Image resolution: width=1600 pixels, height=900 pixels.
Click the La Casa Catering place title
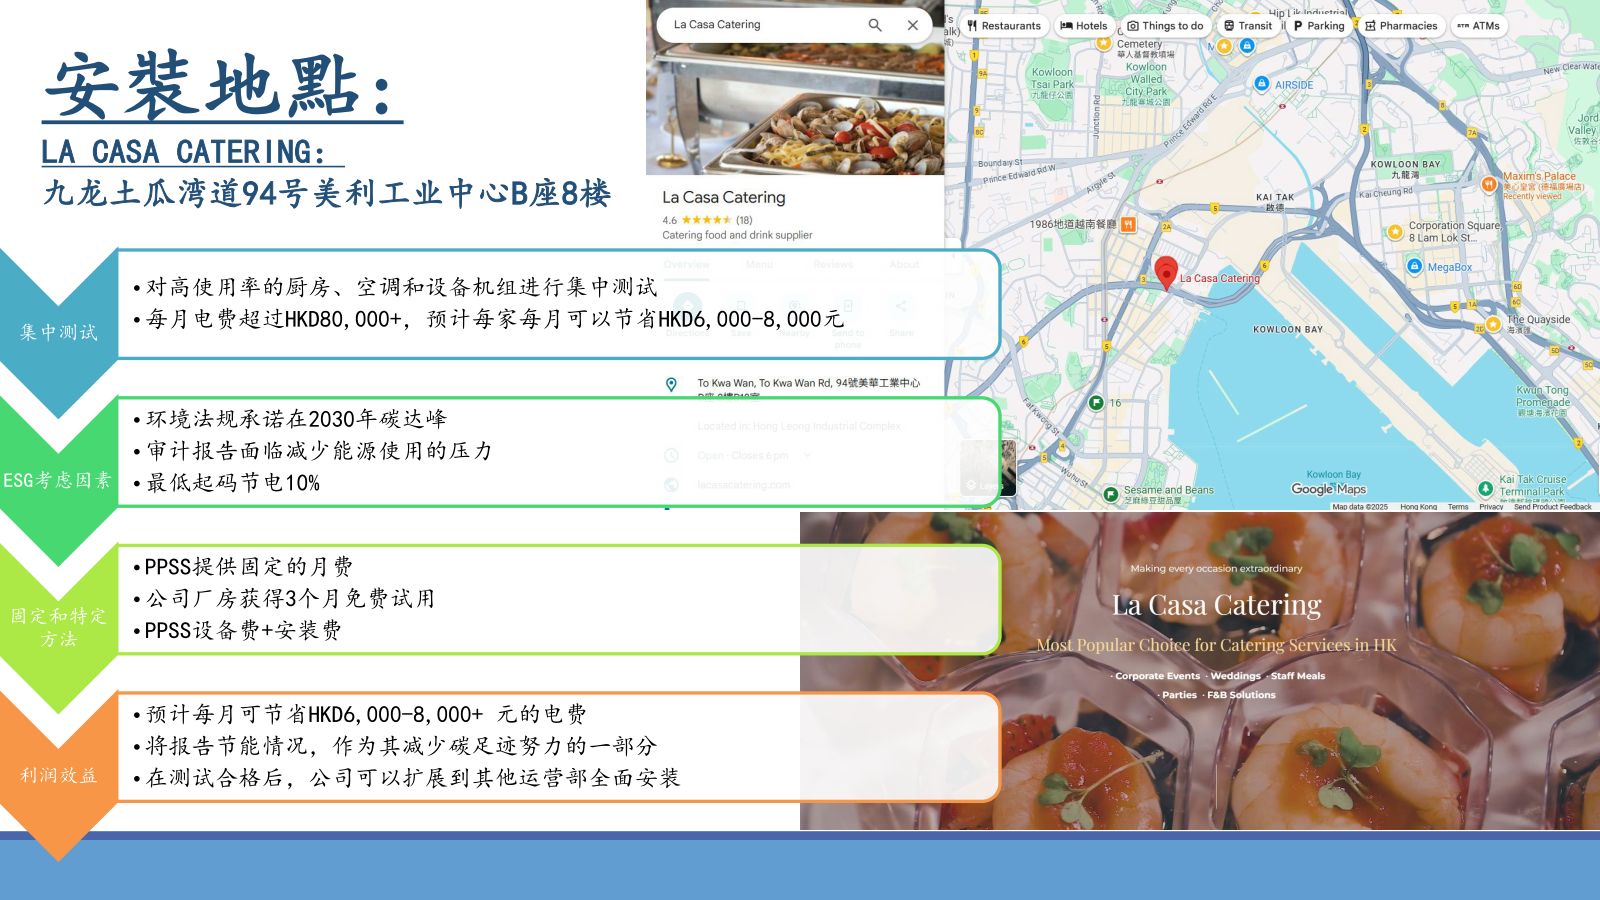724,197
